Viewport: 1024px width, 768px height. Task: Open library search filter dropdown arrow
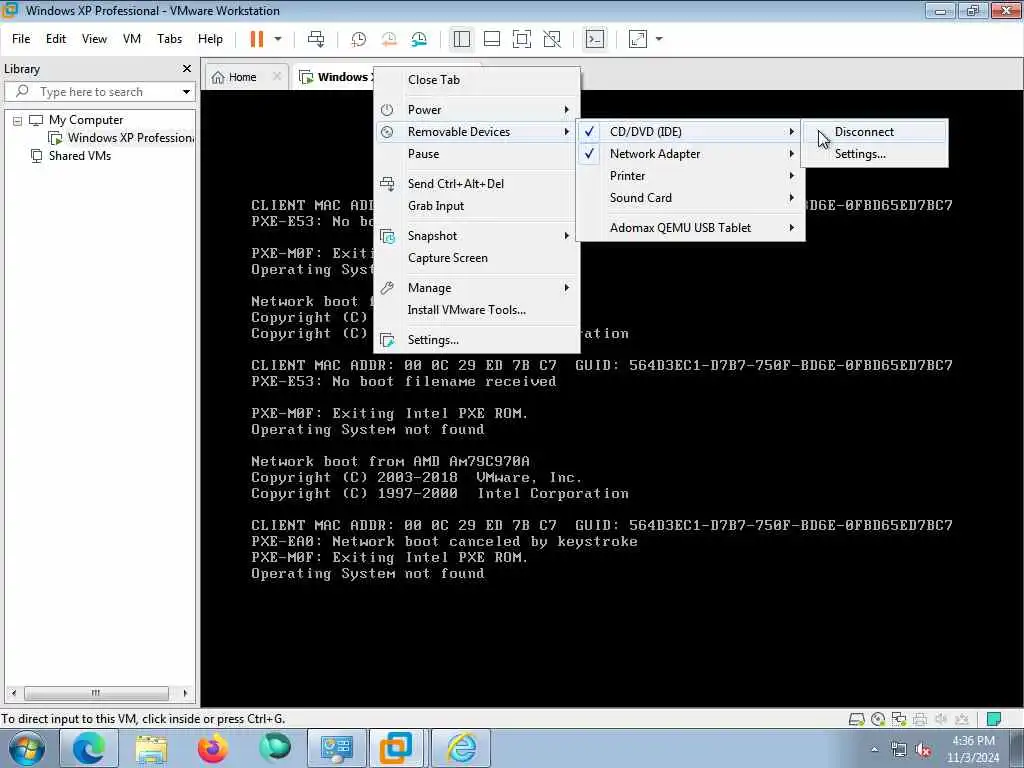click(186, 92)
